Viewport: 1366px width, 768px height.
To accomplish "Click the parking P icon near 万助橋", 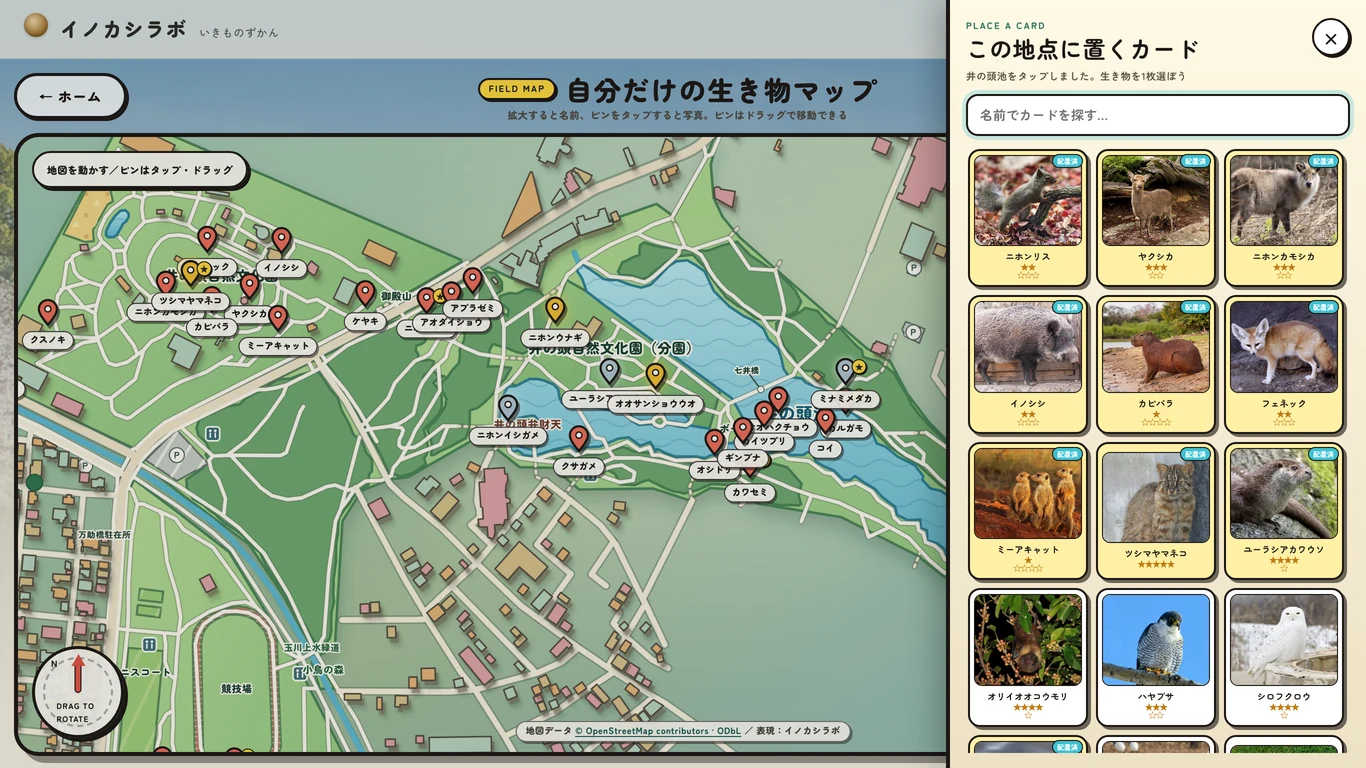I will point(85,466).
